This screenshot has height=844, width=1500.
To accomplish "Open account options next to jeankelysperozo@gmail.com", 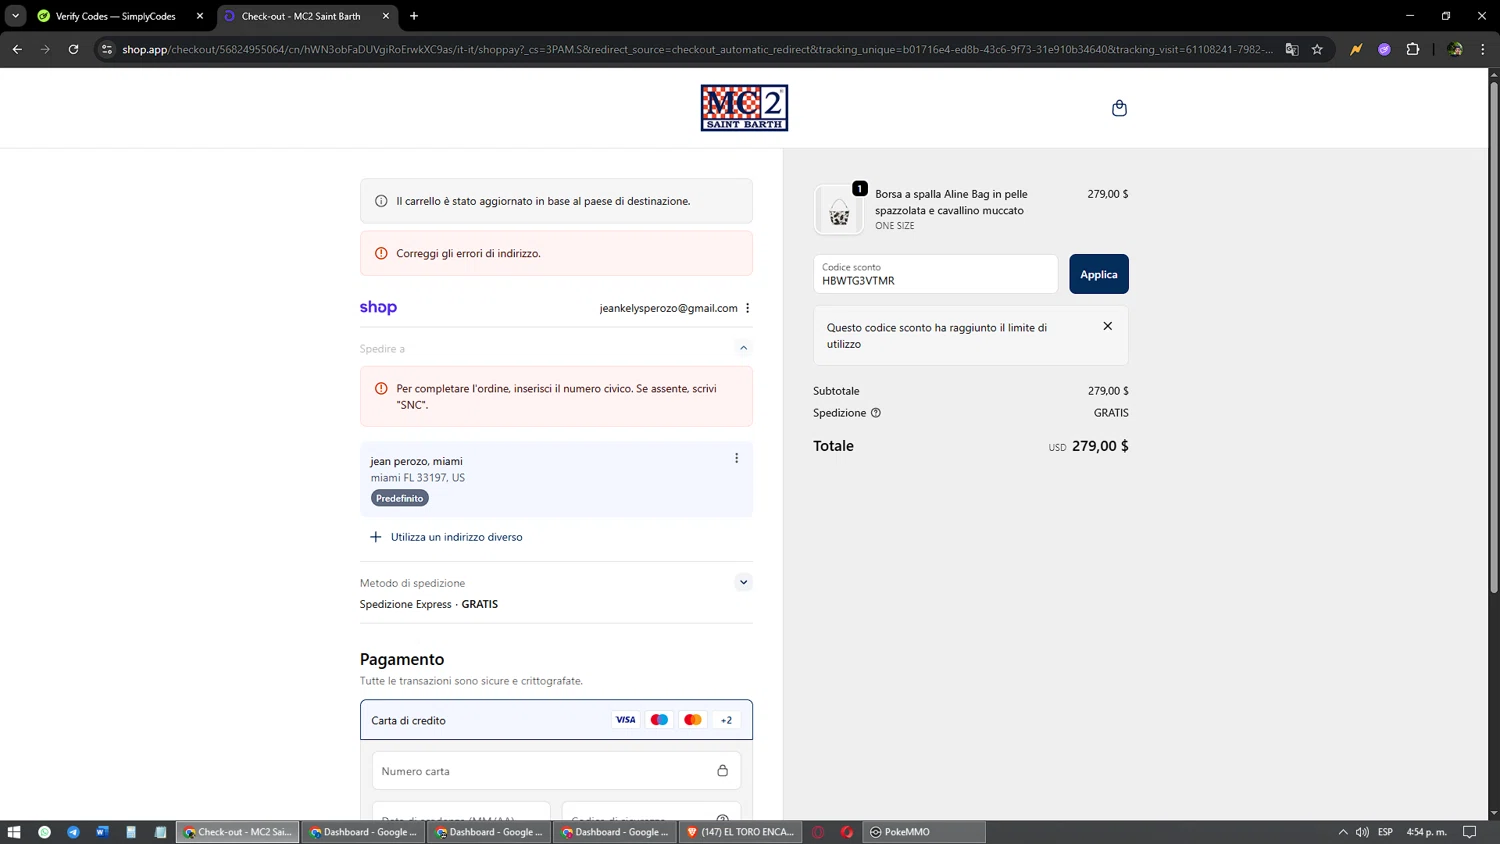I will coord(748,308).
